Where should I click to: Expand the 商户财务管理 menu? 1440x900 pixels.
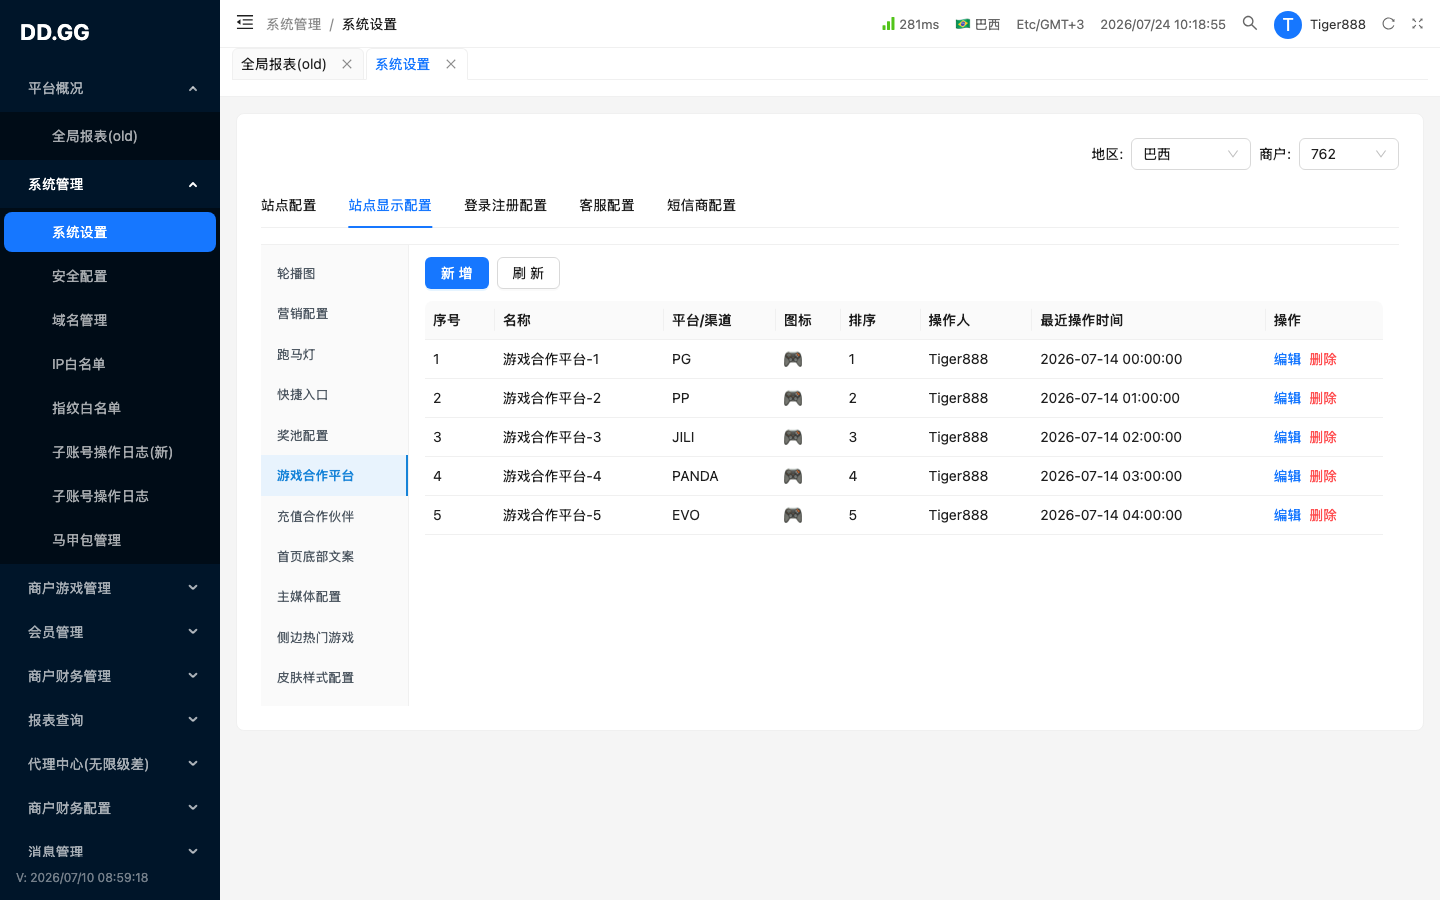(110, 676)
